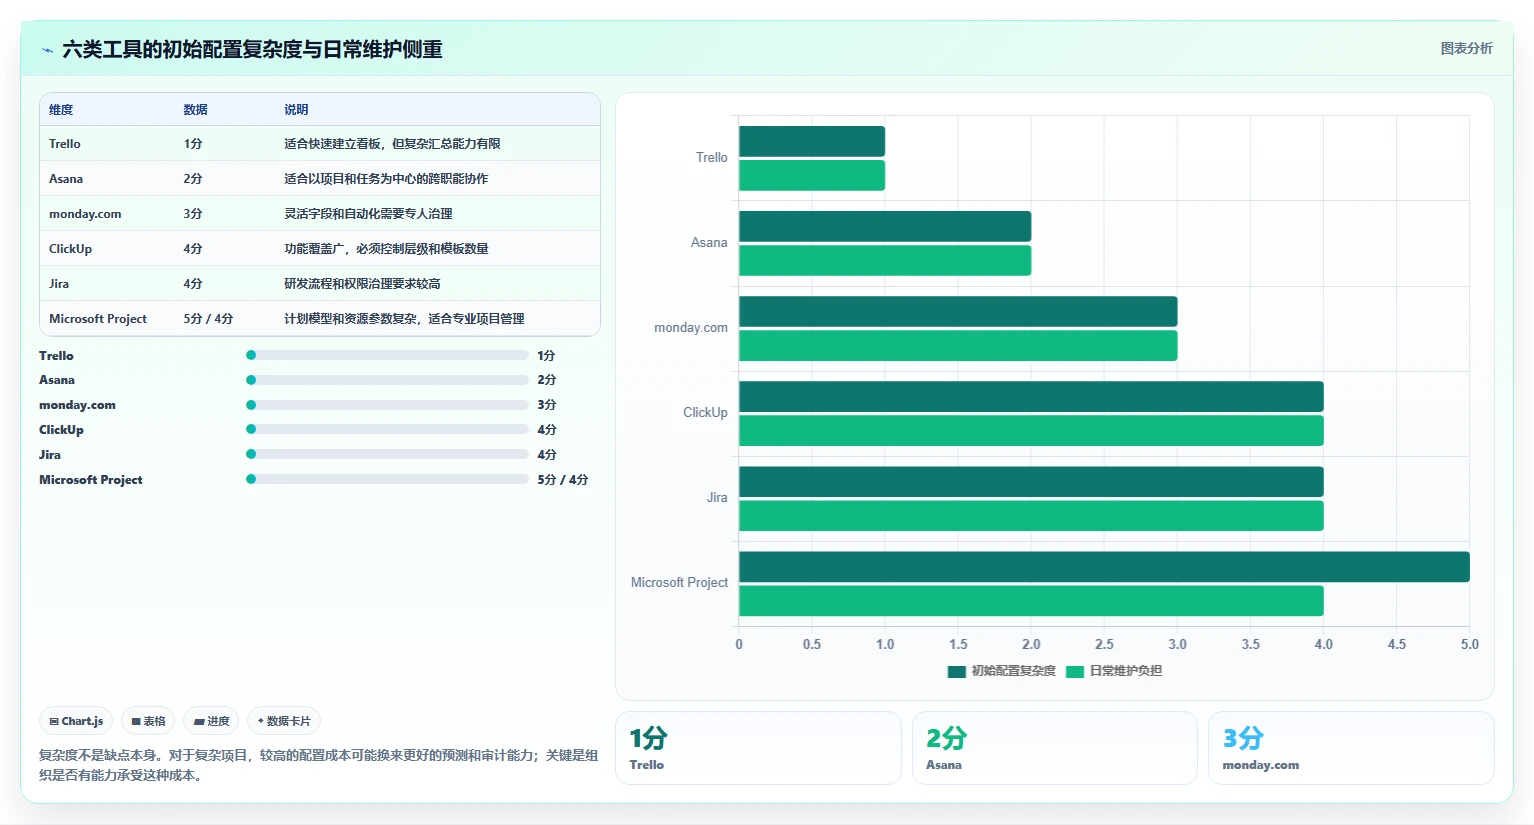This screenshot has width=1534, height=825.
Task: Click Asana's dark green chart bar
Action: [x=885, y=226]
